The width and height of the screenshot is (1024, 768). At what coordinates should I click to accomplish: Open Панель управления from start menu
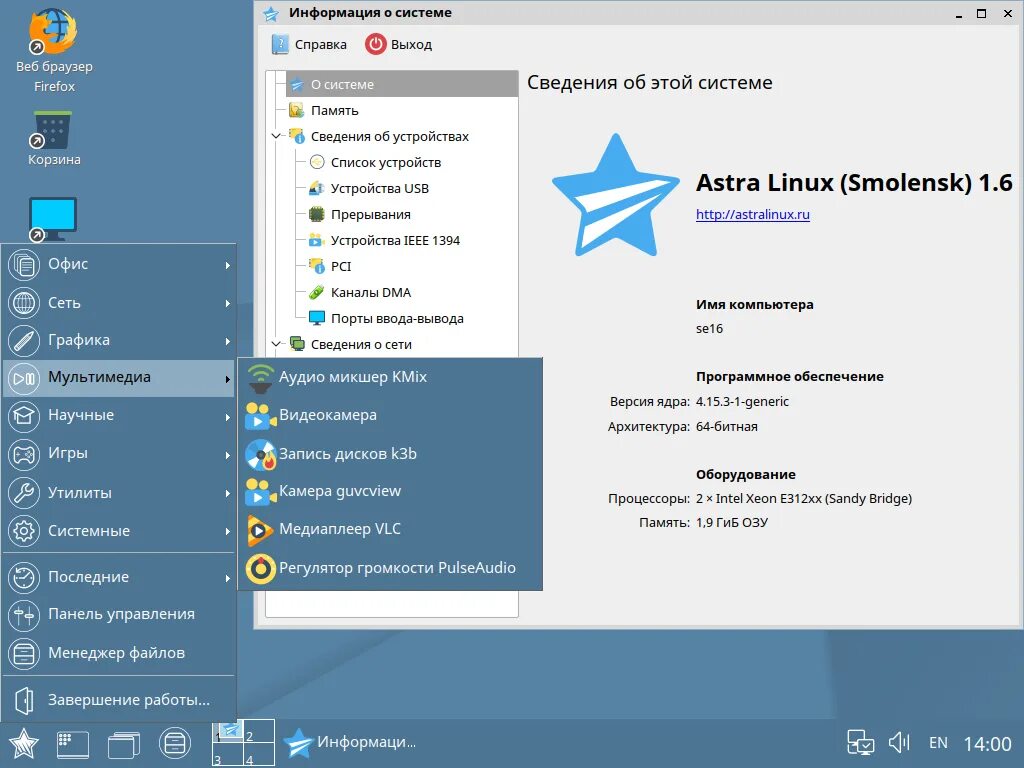[119, 615]
